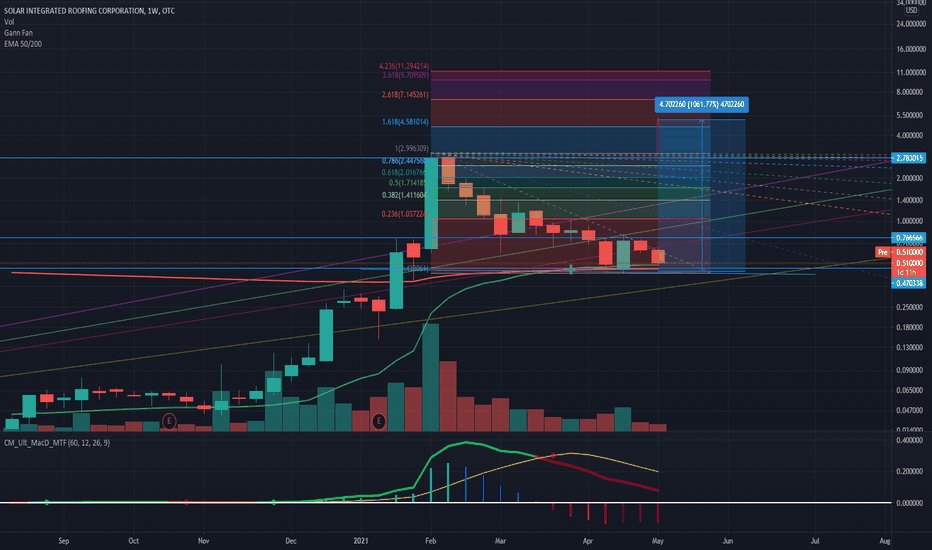
Task: Click the USD currency label on price axis
Action: pyautogui.click(x=911, y=11)
